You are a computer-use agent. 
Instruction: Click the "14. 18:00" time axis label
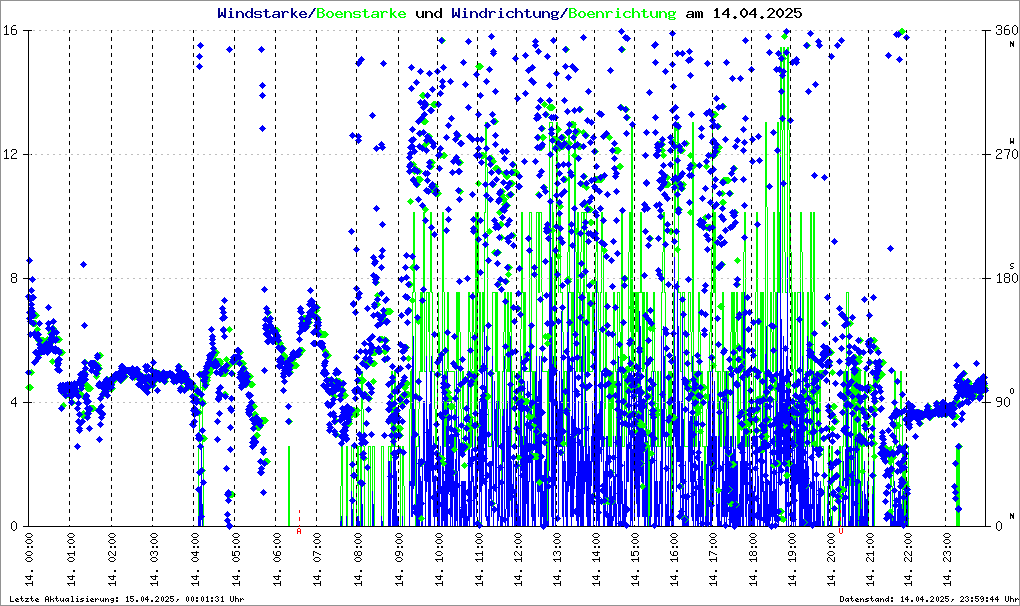[x=753, y=560]
